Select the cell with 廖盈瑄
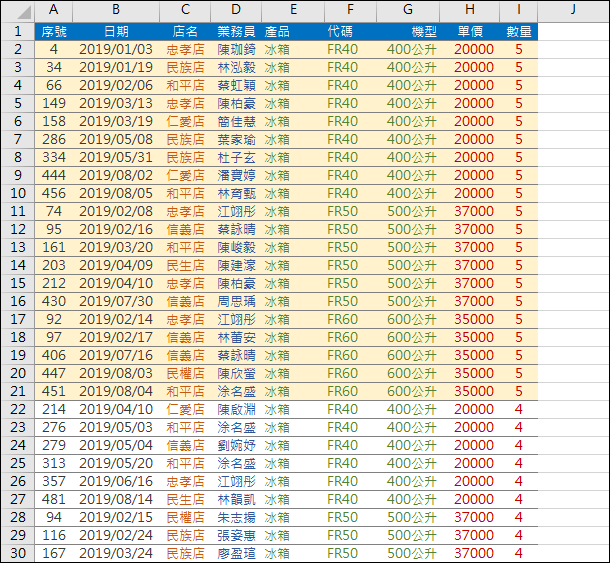This screenshot has width=610, height=563. [236, 553]
